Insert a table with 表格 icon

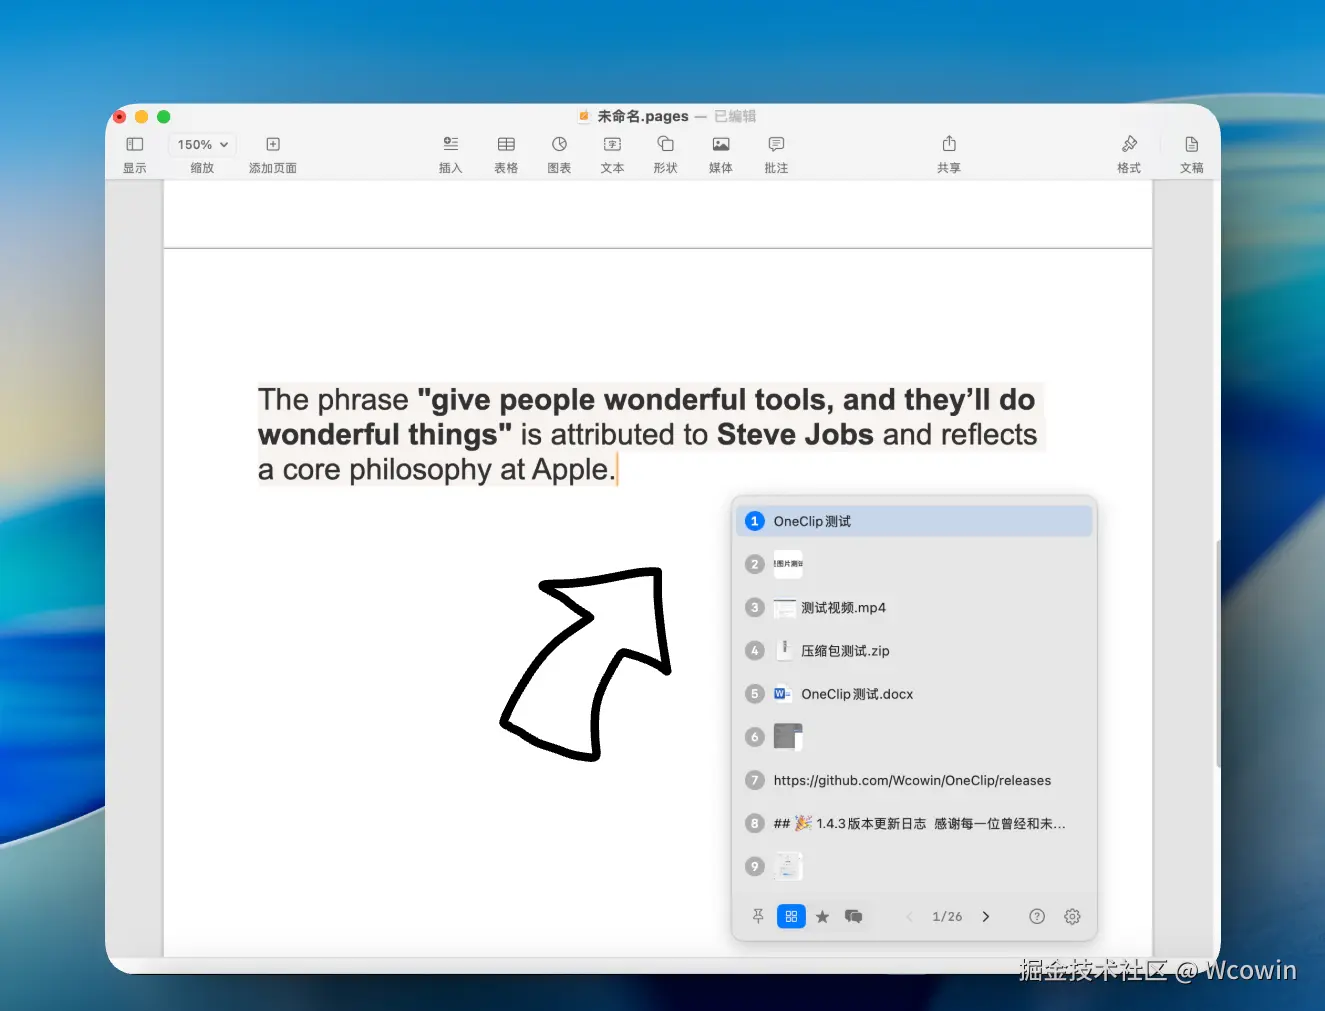pyautogui.click(x=506, y=144)
